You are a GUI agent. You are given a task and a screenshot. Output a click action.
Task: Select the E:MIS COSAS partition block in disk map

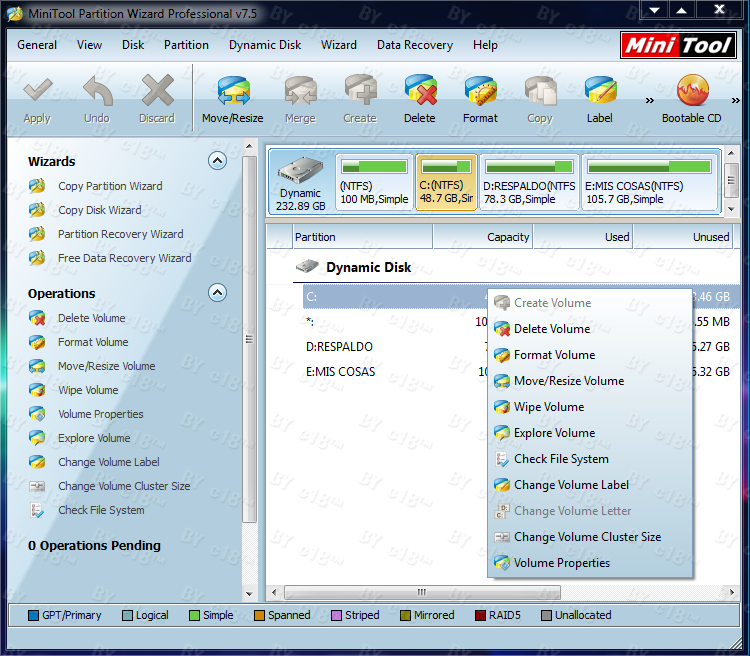tap(650, 182)
